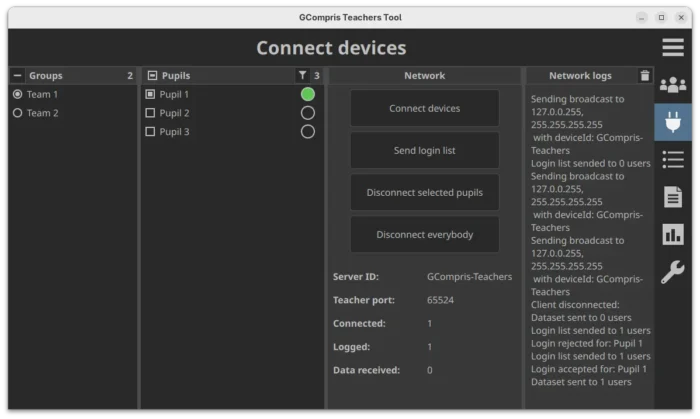This screenshot has height=419, width=700.
Task: Collapse the Groups panel header
Action: pyautogui.click(x=17, y=75)
